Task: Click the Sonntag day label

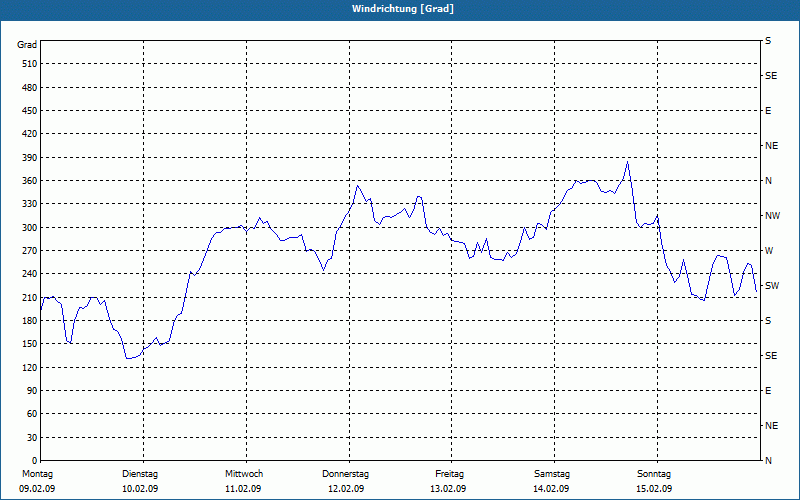Action: pyautogui.click(x=654, y=474)
